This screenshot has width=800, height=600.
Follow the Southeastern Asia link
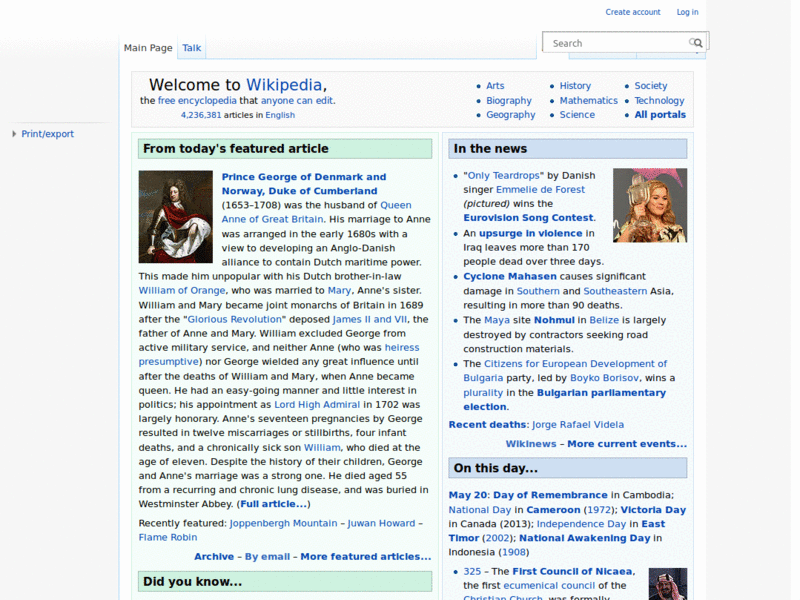coord(615,291)
